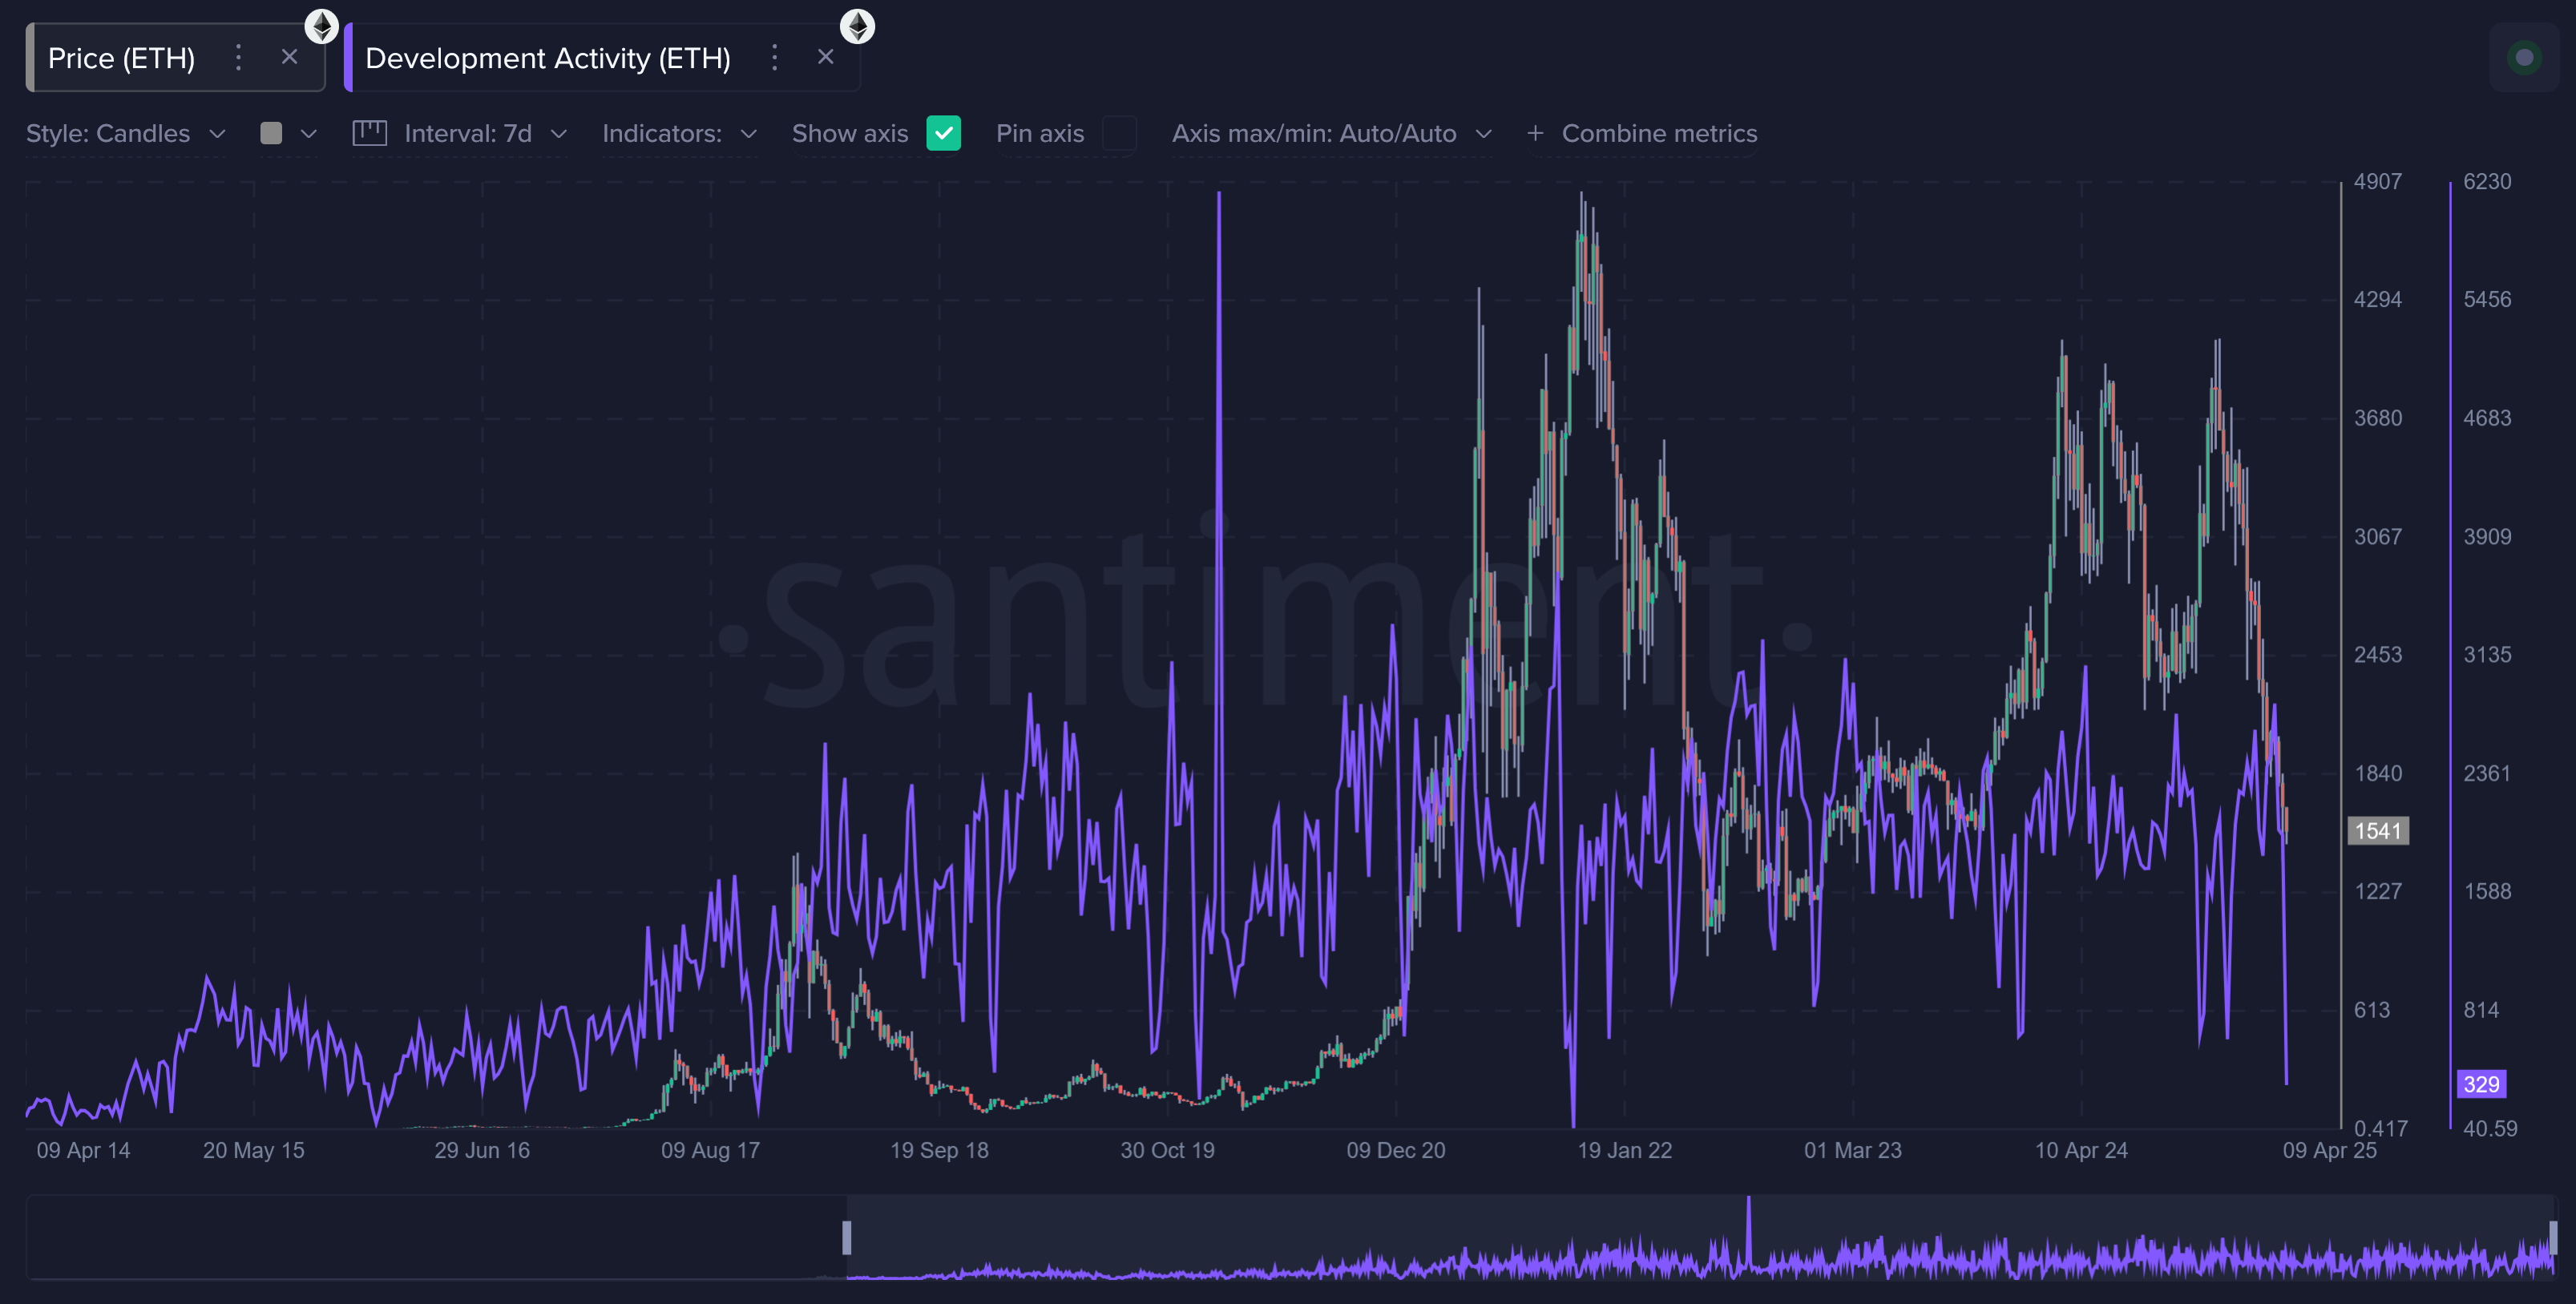2576x1304 pixels.
Task: Click the 4907 price axis value
Action: click(2378, 182)
